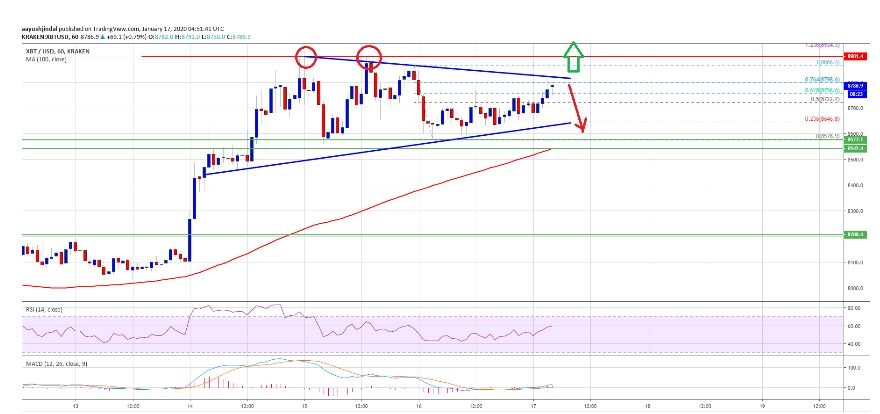
Task: Click the red 8901.4 resistance price label
Action: [x=855, y=57]
